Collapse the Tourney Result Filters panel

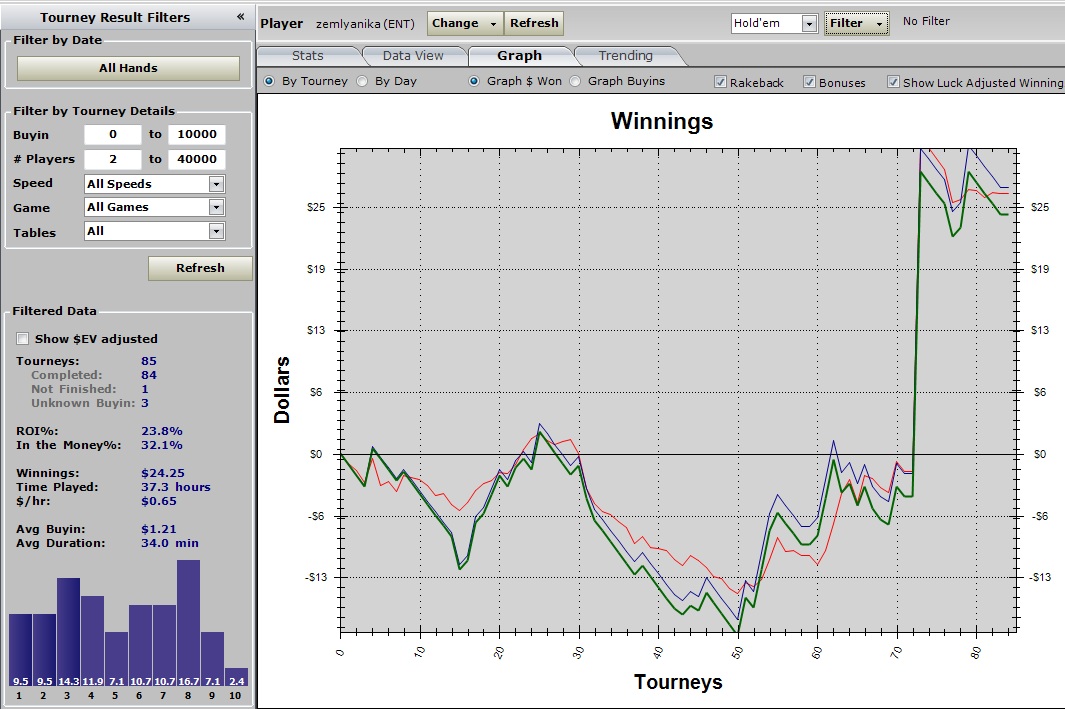click(240, 17)
